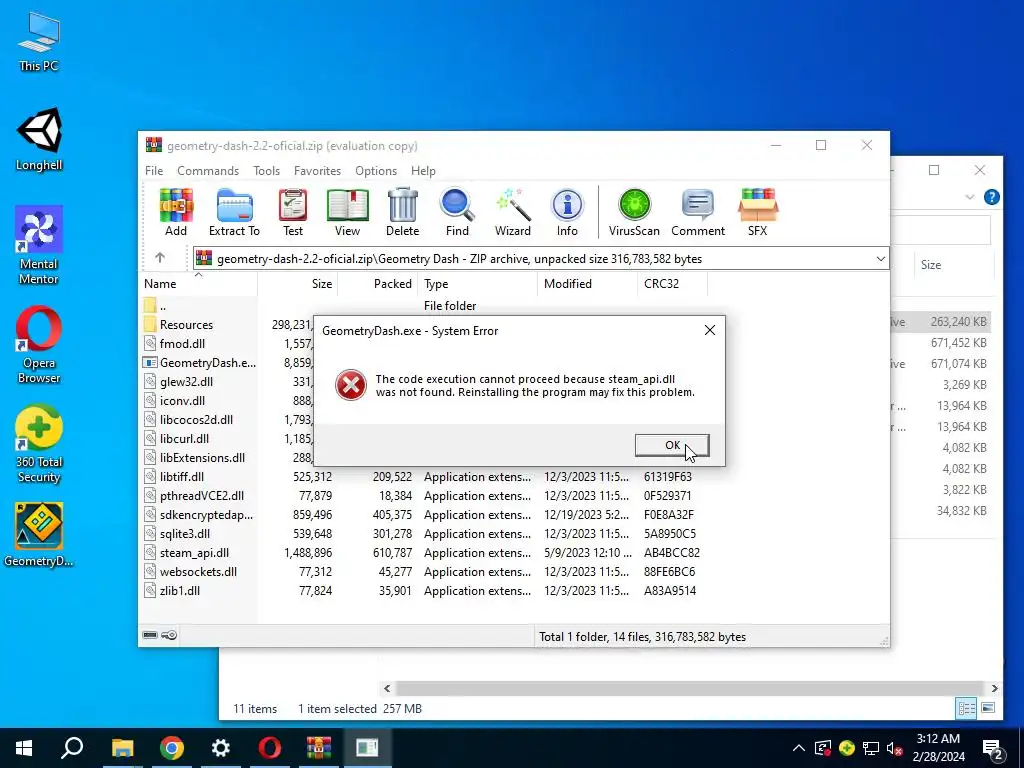The image size is (1024, 768).
Task: Open the Commands menu
Action: (x=208, y=170)
